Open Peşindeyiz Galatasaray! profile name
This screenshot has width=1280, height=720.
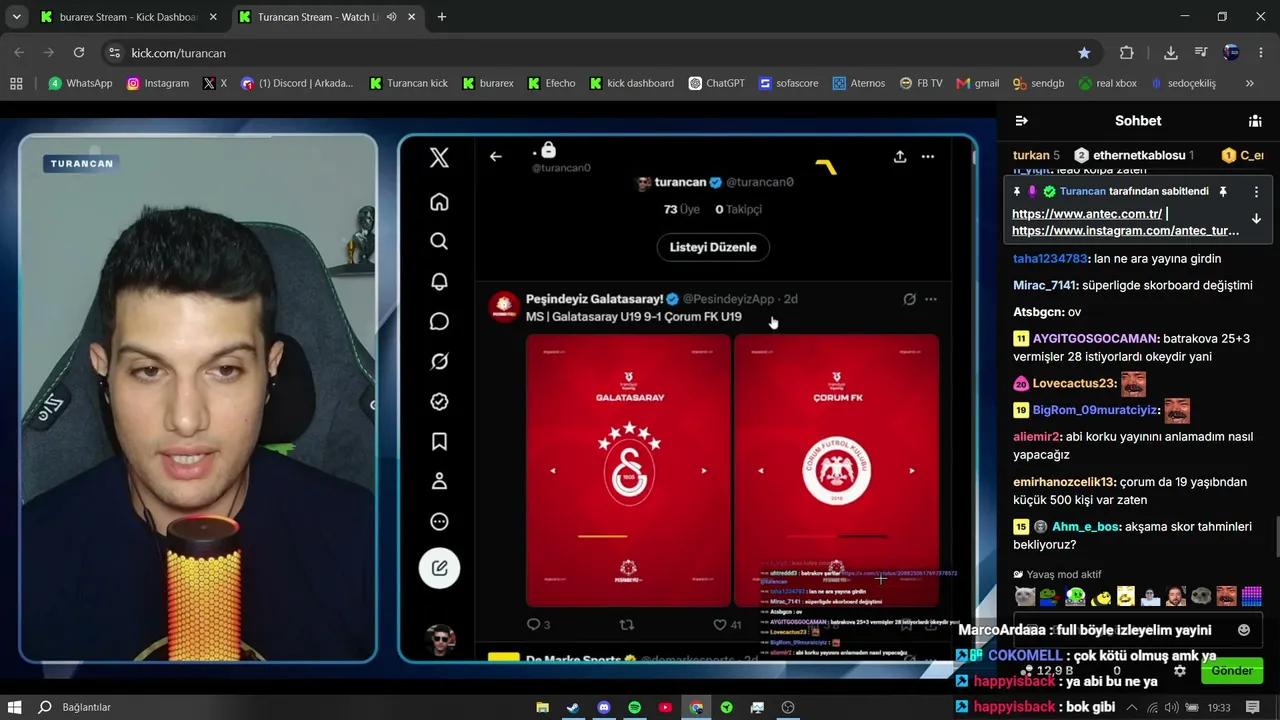(595, 299)
